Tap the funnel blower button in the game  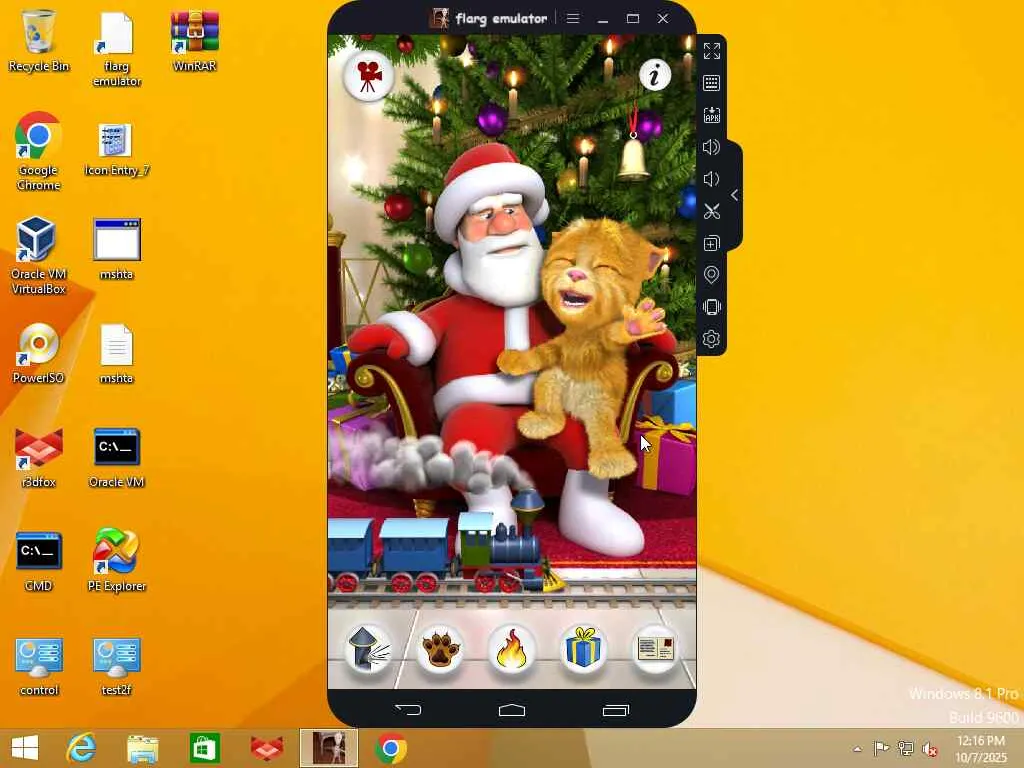368,649
